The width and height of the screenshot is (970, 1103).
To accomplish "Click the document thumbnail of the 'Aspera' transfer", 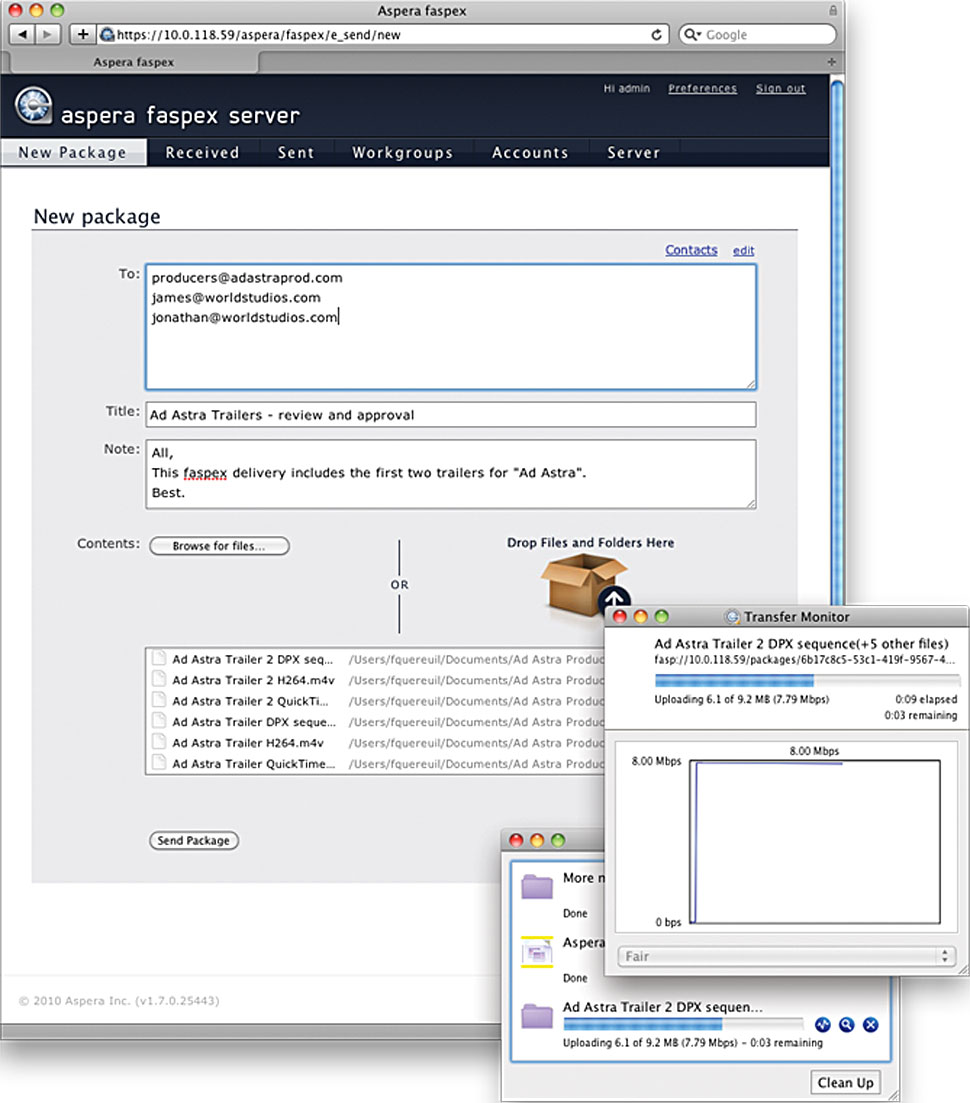I will click(x=537, y=952).
